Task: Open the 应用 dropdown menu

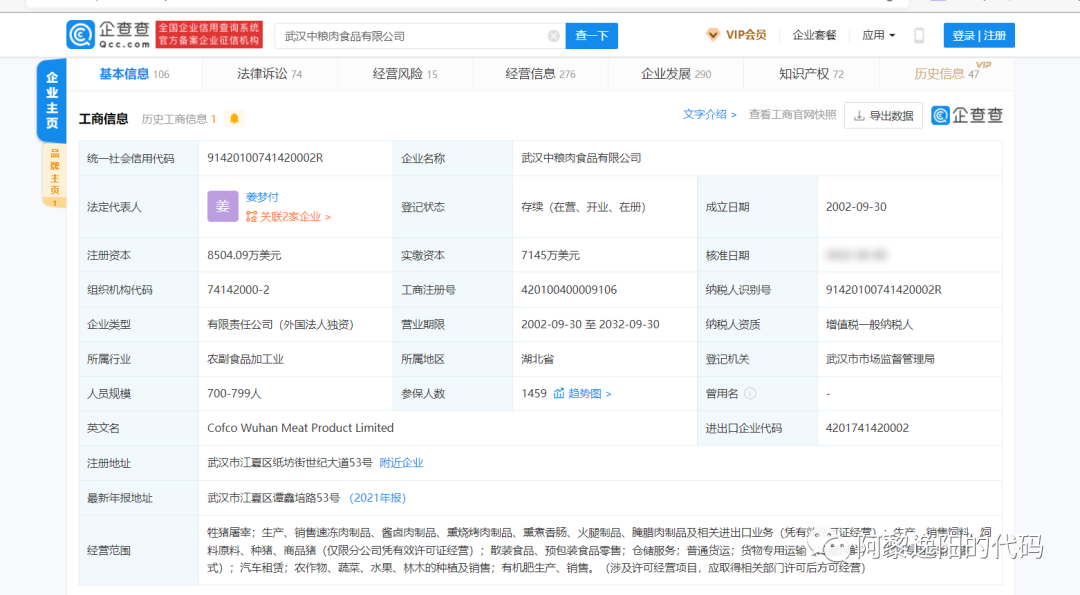Action: click(x=878, y=35)
